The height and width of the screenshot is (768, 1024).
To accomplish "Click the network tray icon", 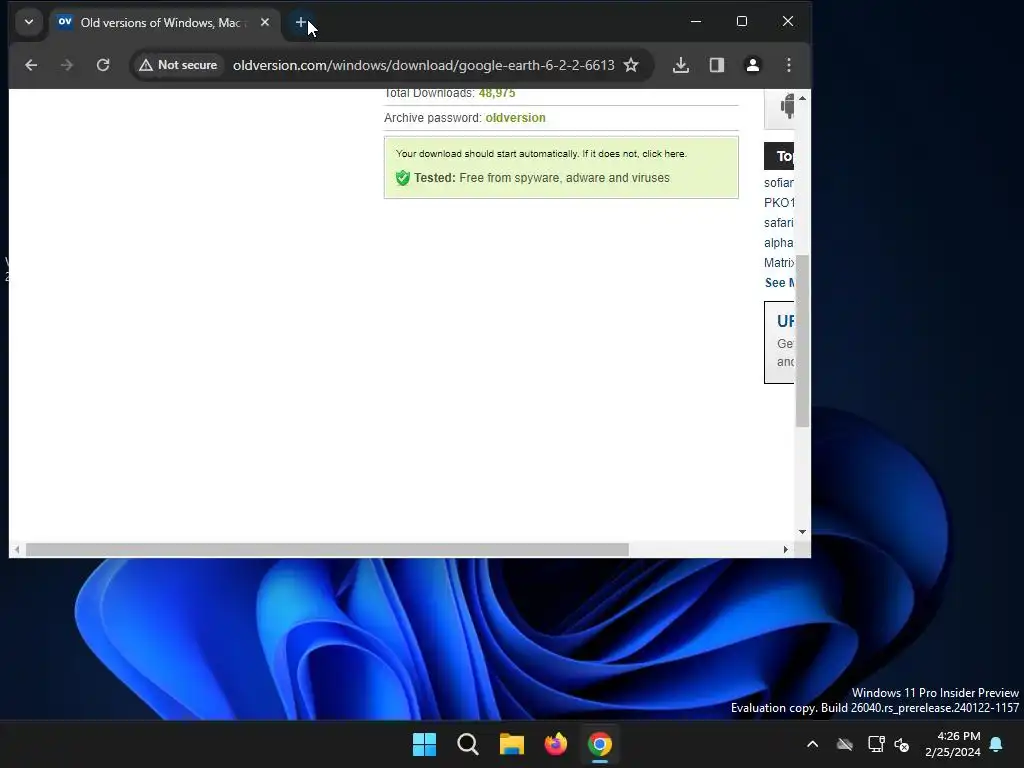I will [876, 744].
